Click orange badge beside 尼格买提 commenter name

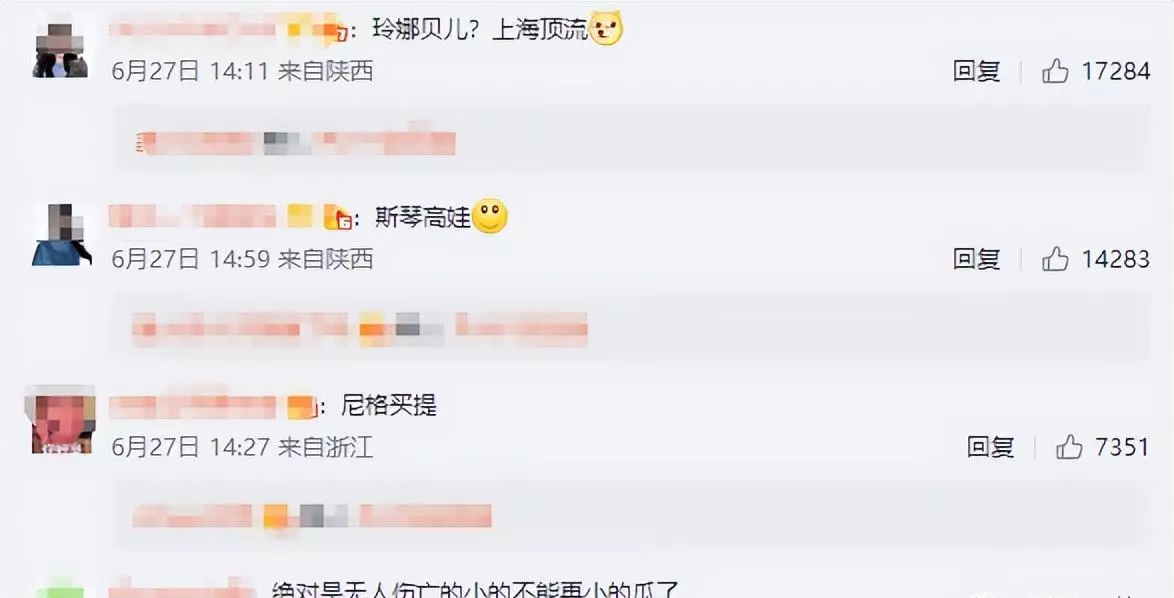(302, 407)
